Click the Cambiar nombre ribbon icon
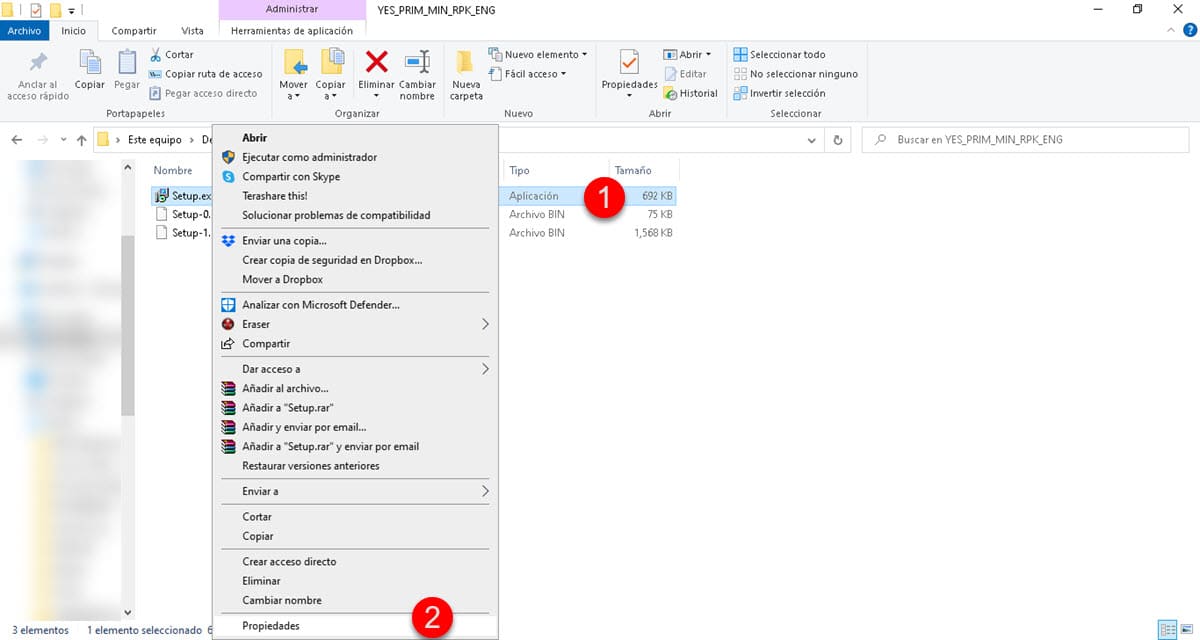The height and width of the screenshot is (640, 1200). click(x=417, y=64)
